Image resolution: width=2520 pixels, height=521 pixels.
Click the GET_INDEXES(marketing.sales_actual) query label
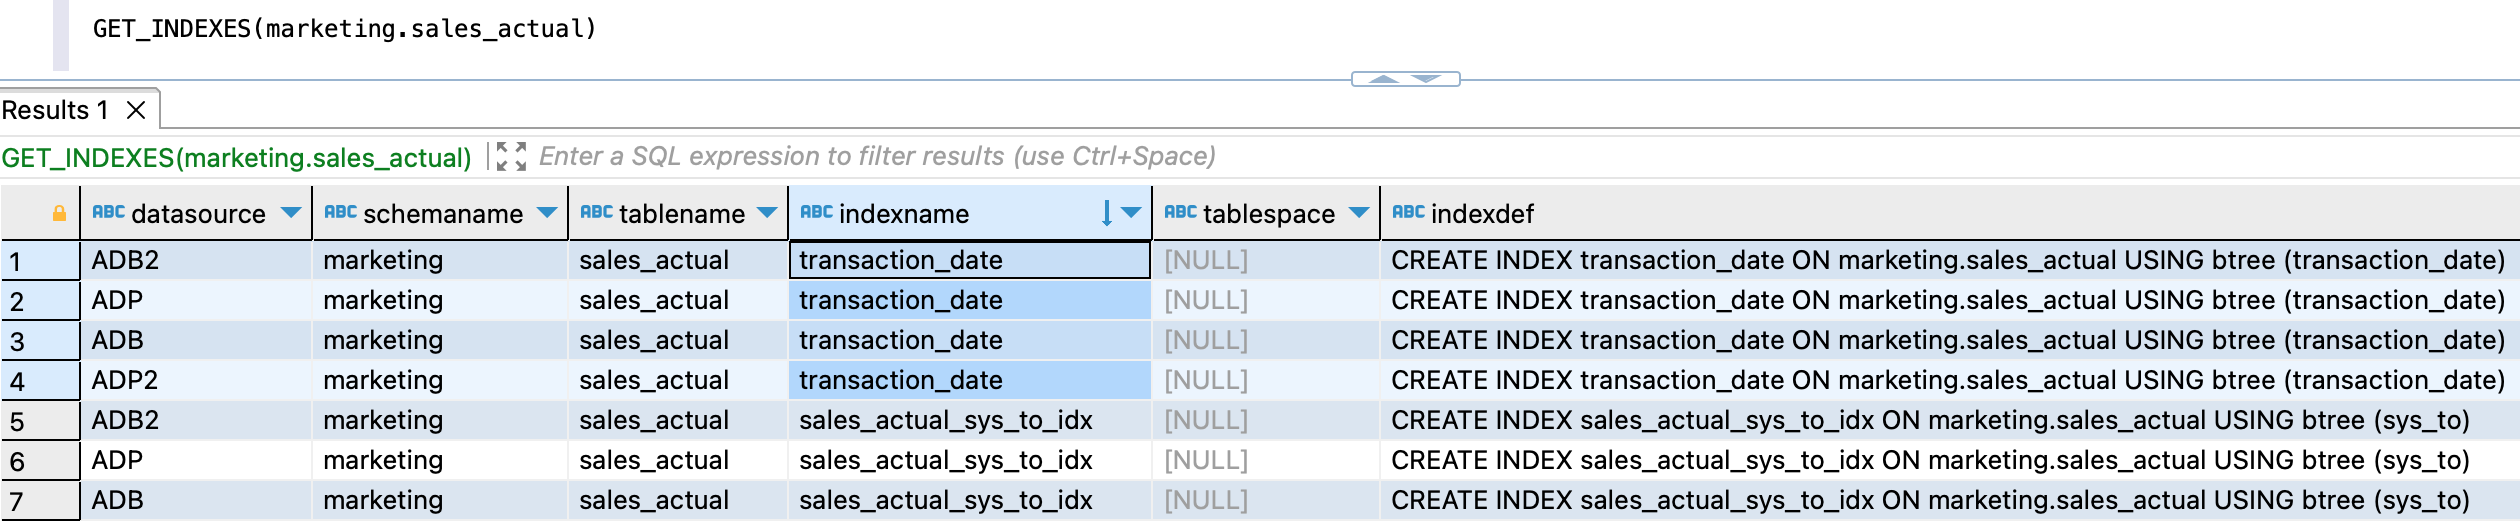click(236, 158)
